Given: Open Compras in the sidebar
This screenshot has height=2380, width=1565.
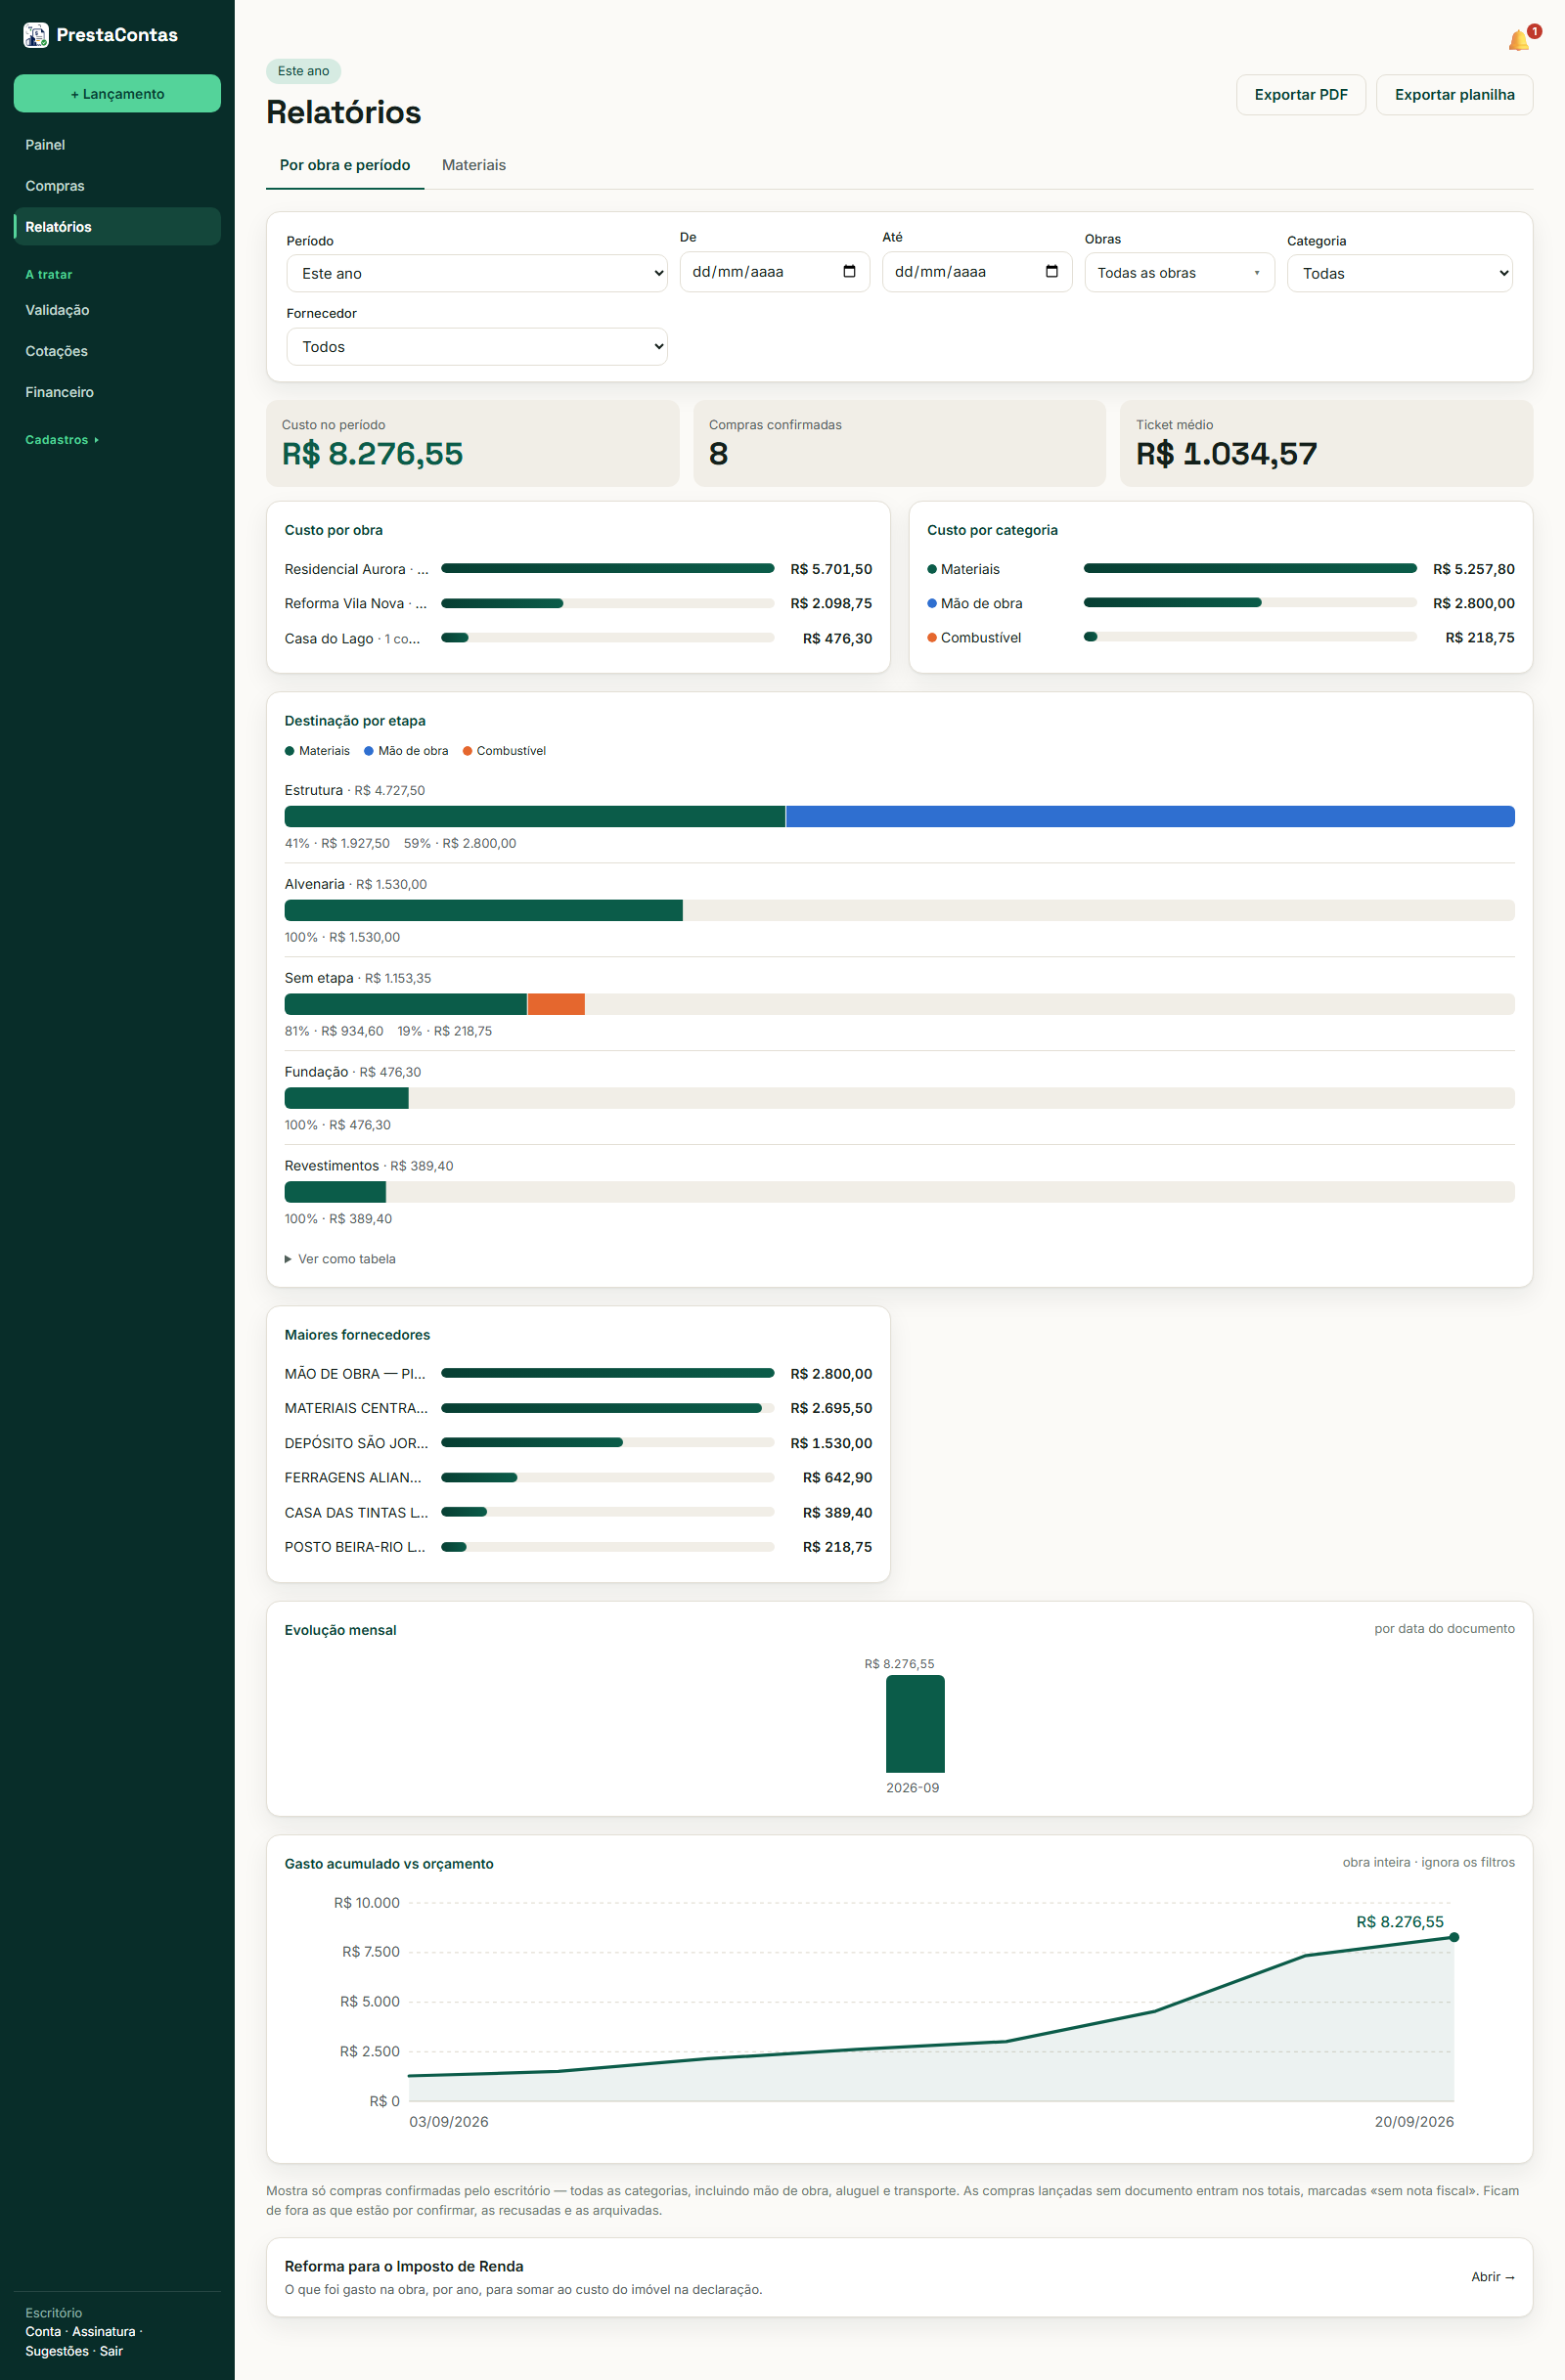Looking at the screenshot, I should coord(117,186).
